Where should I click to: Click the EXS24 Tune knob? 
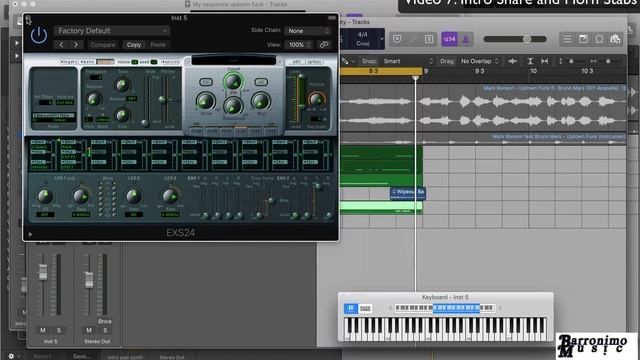(x=122, y=85)
